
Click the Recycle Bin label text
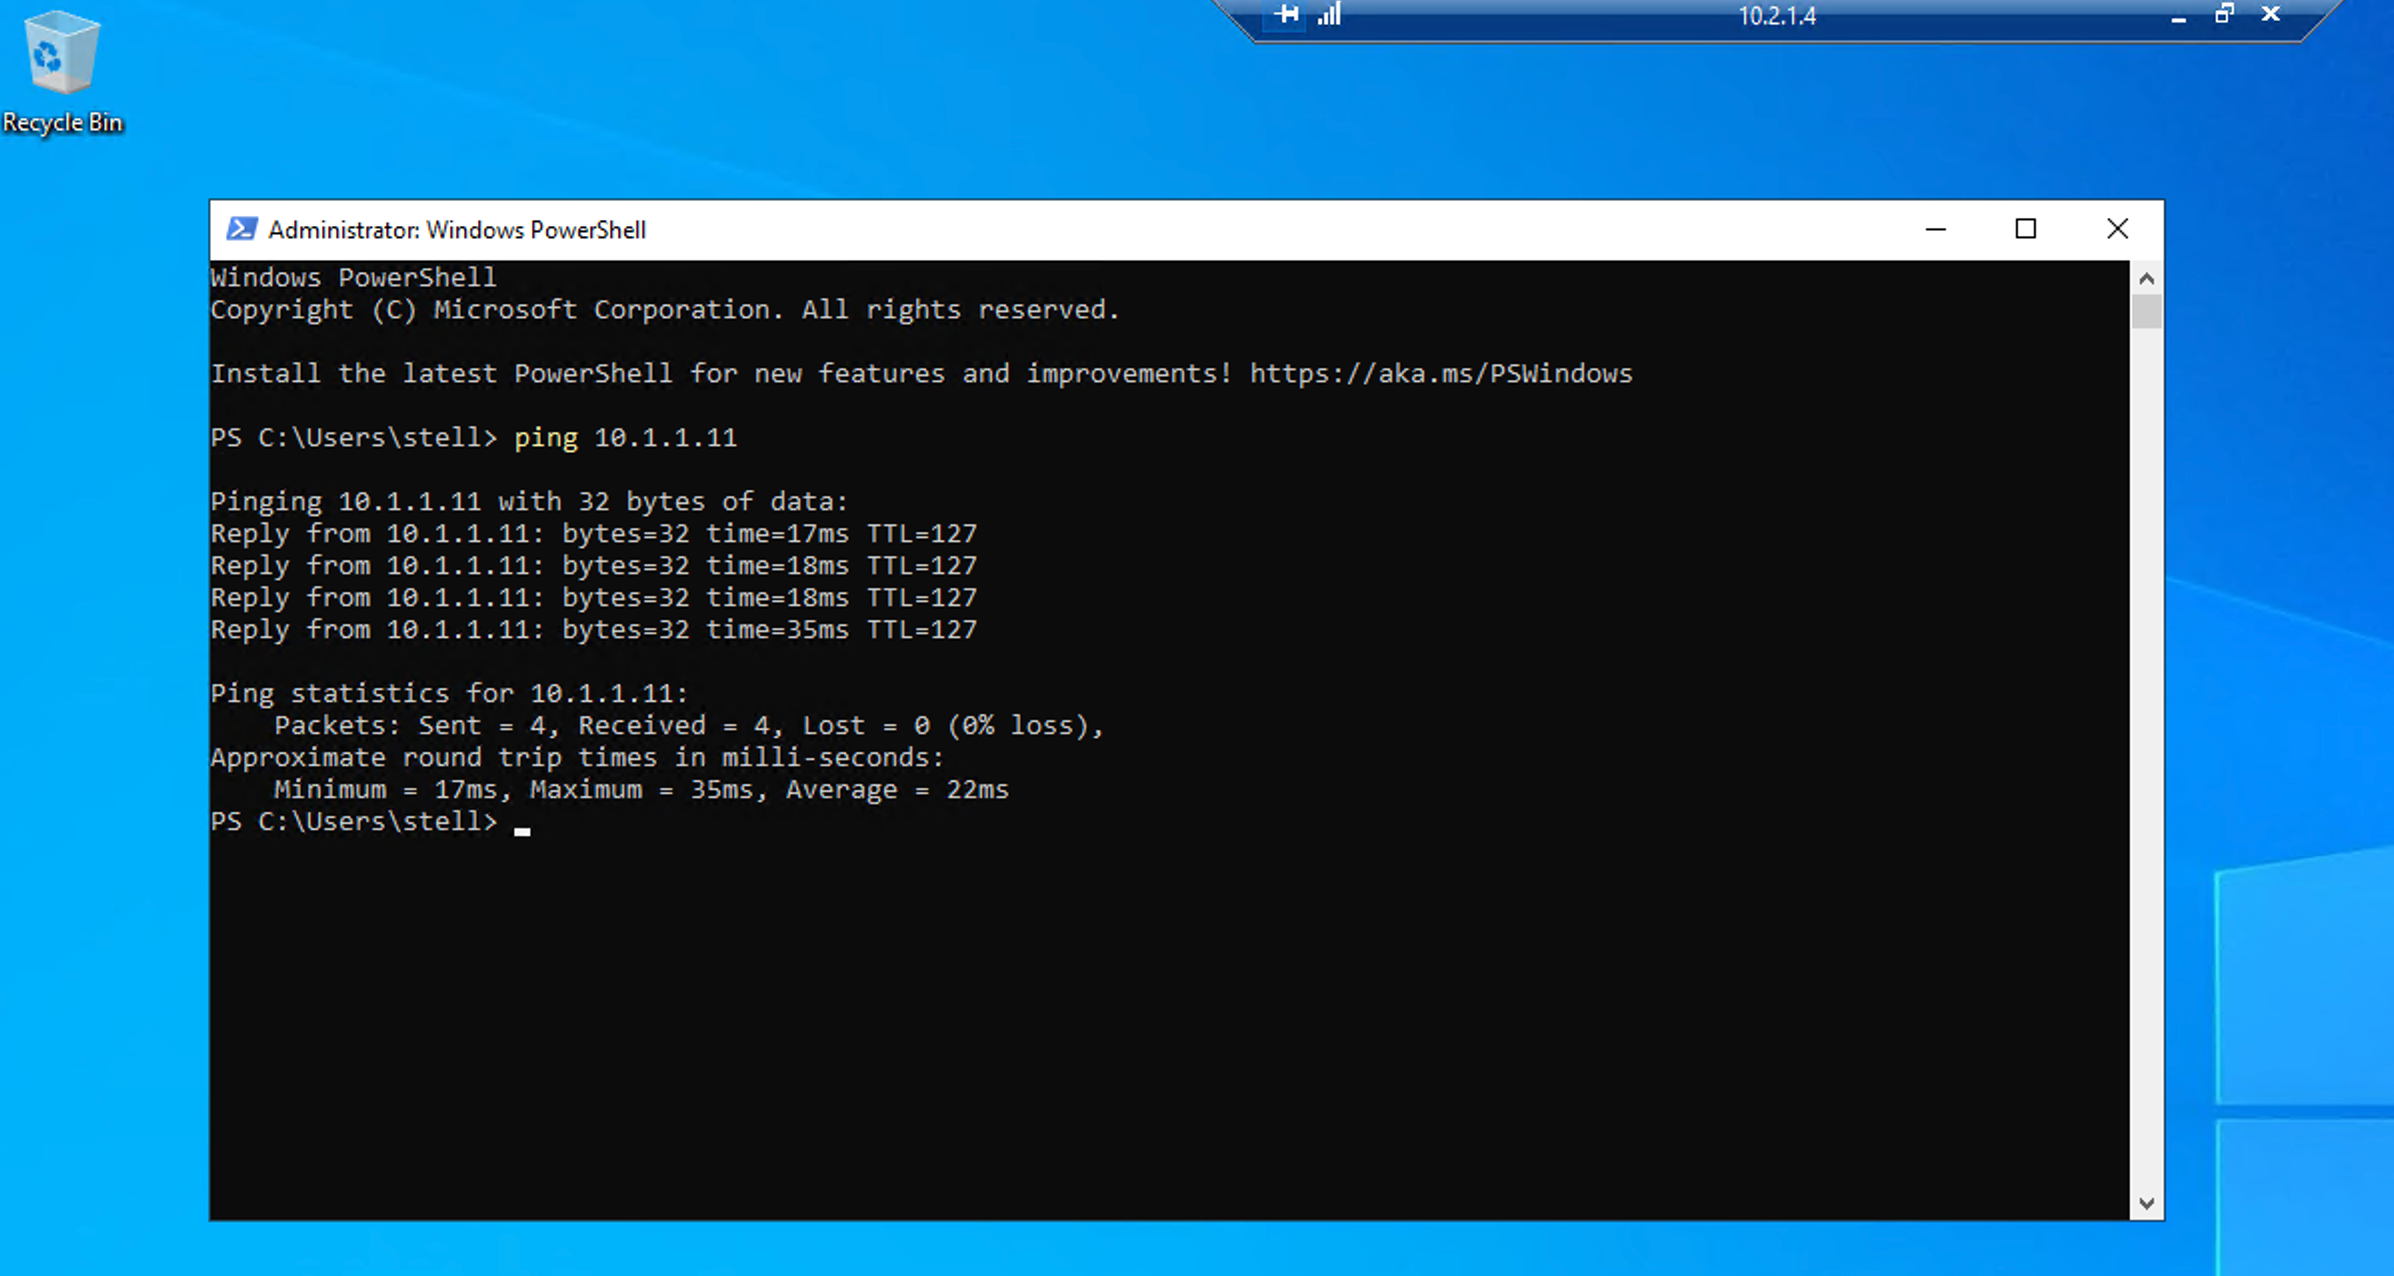[62, 122]
